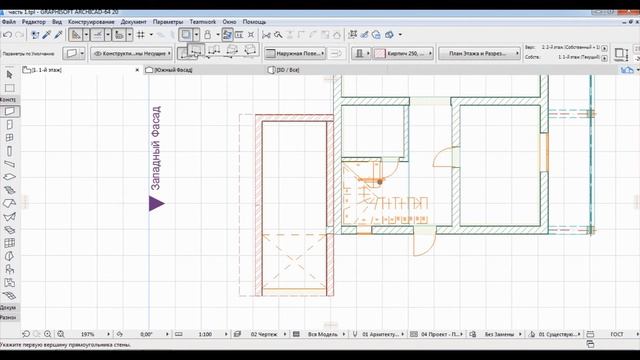Screen dimensions: 640x360
Task: Activate the Object tool in toolbox
Action: click(x=9, y=269)
